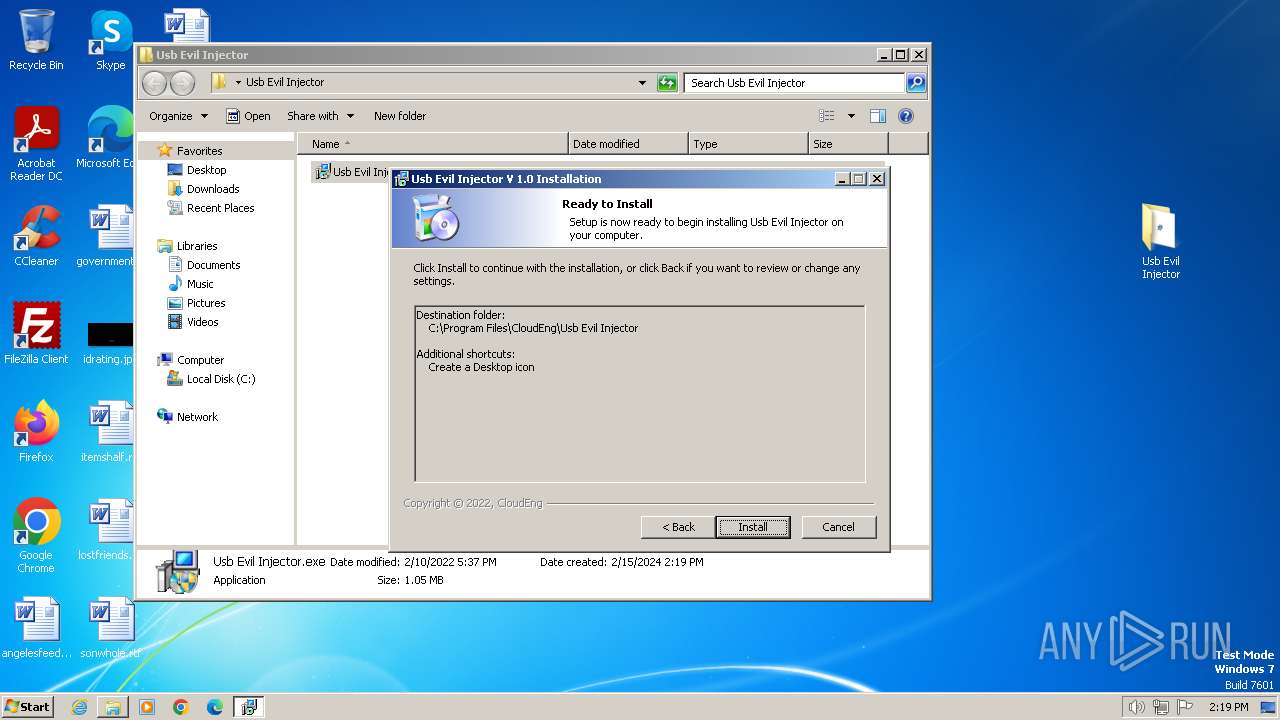
Task: Launch Microsoft Edge from desktop
Action: click(105, 138)
